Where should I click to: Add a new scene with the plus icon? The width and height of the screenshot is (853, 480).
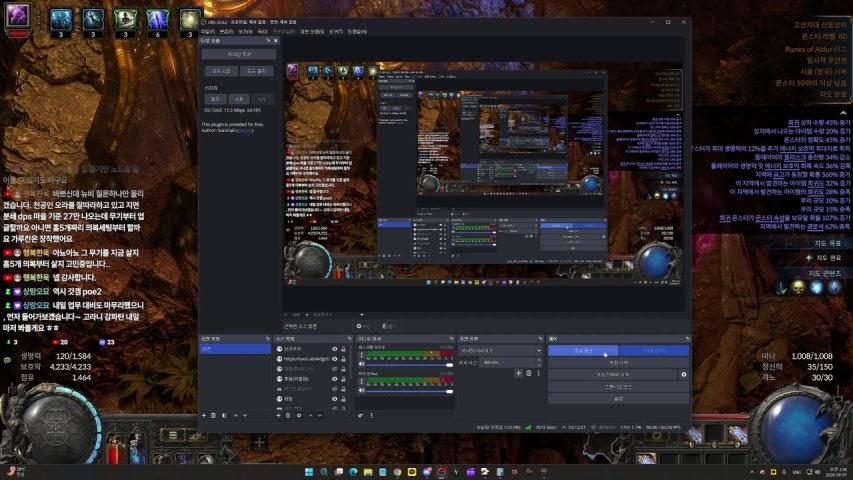204,415
